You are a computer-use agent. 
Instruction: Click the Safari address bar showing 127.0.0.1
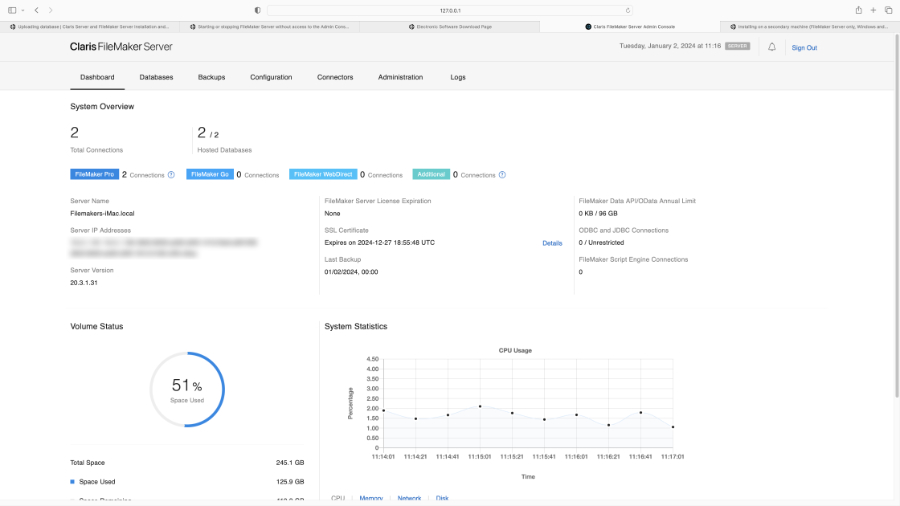450,10
